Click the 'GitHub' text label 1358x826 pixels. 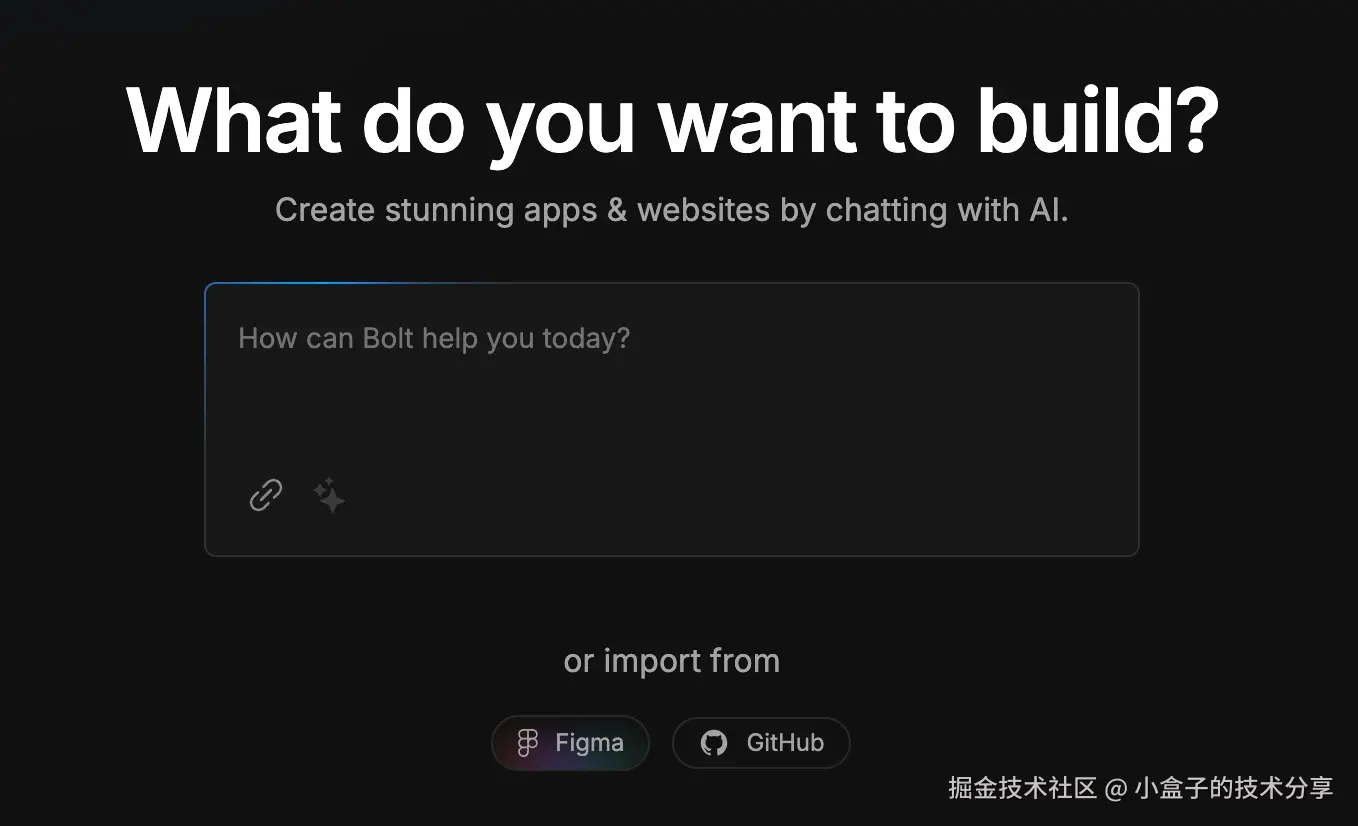[x=785, y=743]
